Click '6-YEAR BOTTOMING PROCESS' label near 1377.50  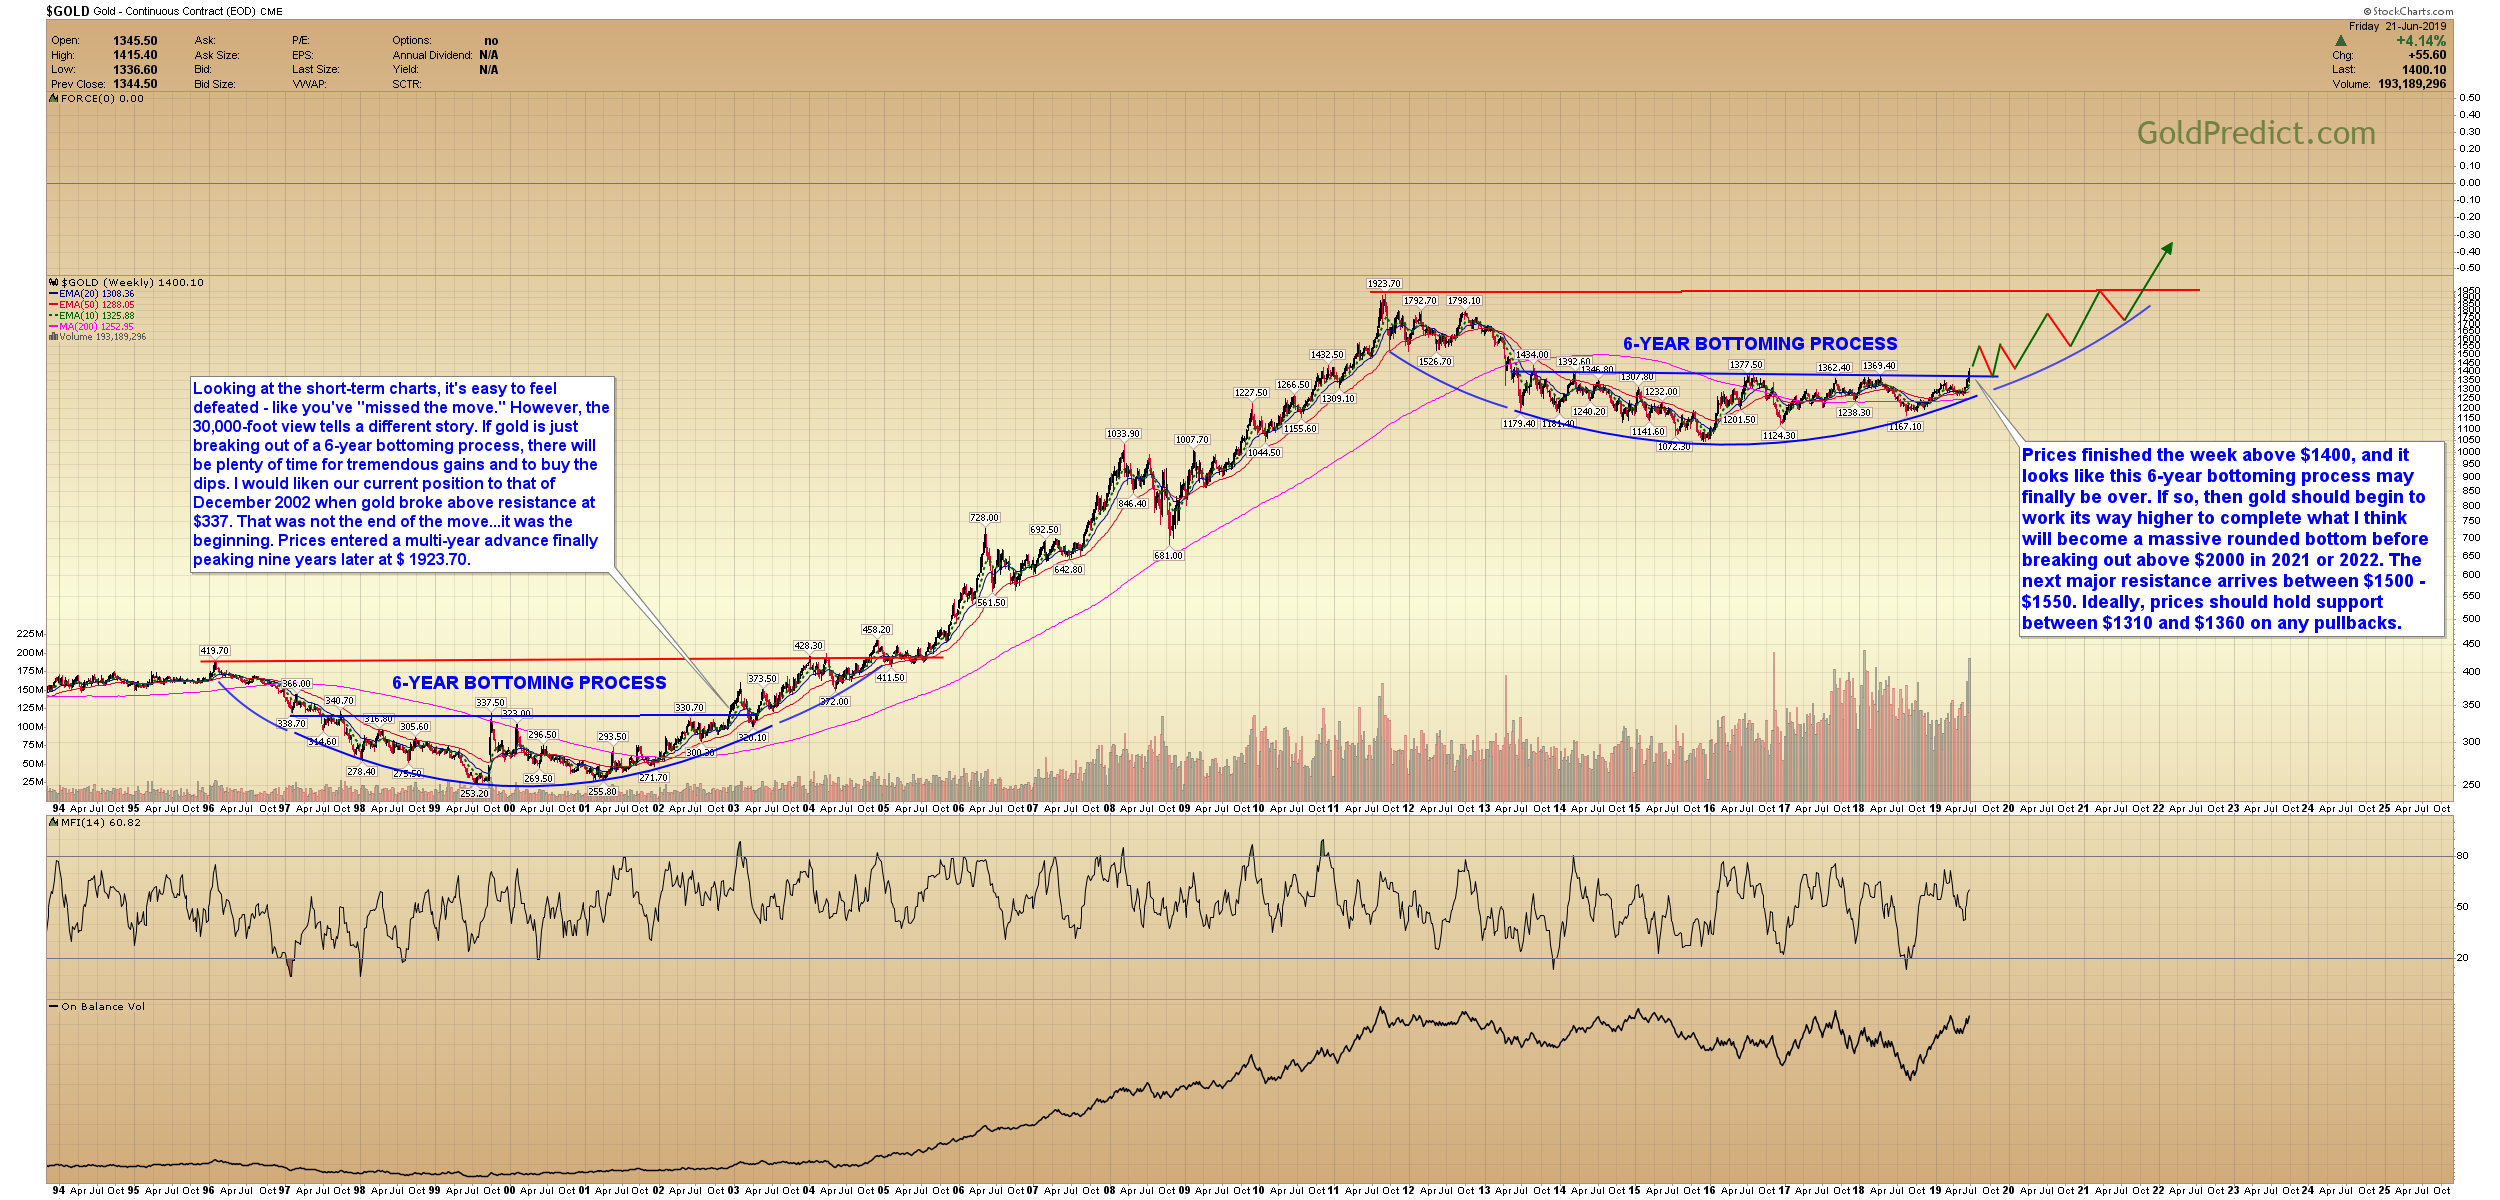(x=1760, y=344)
